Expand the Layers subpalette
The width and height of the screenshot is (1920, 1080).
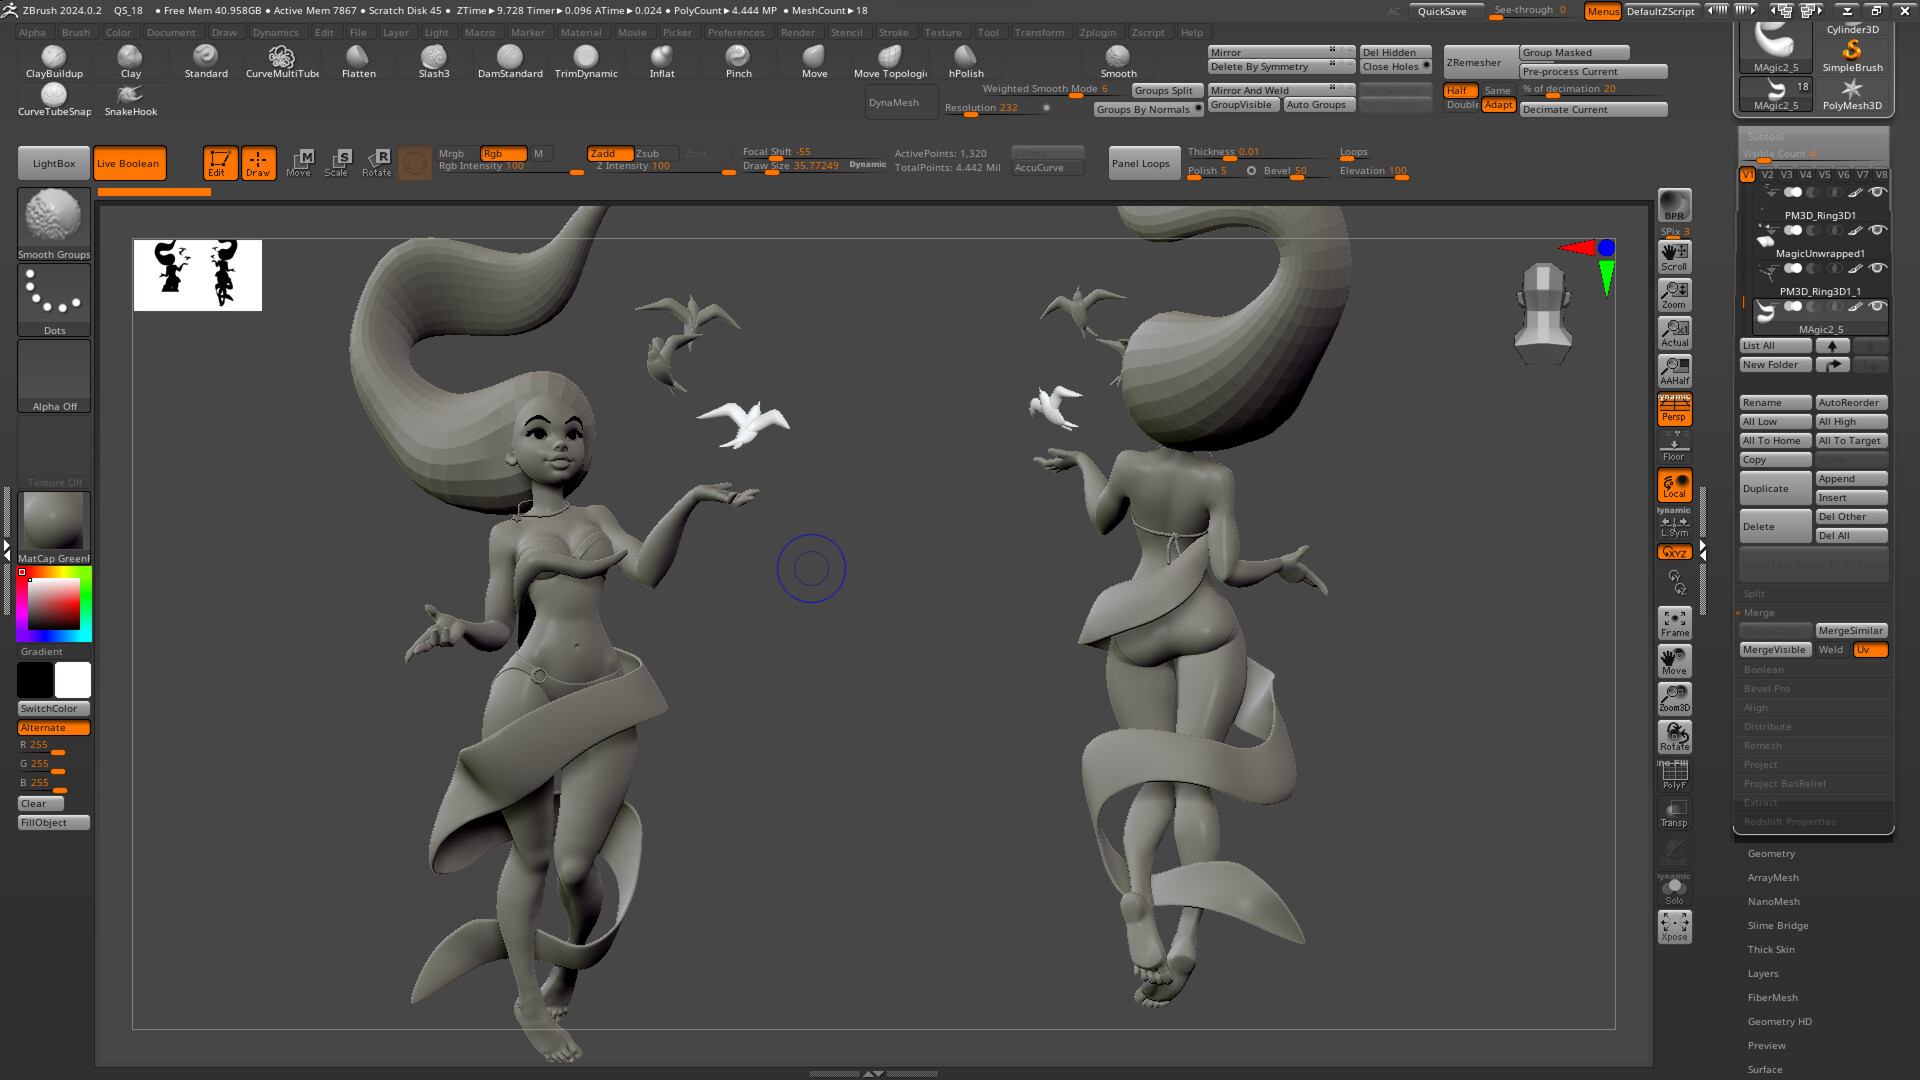[1763, 974]
